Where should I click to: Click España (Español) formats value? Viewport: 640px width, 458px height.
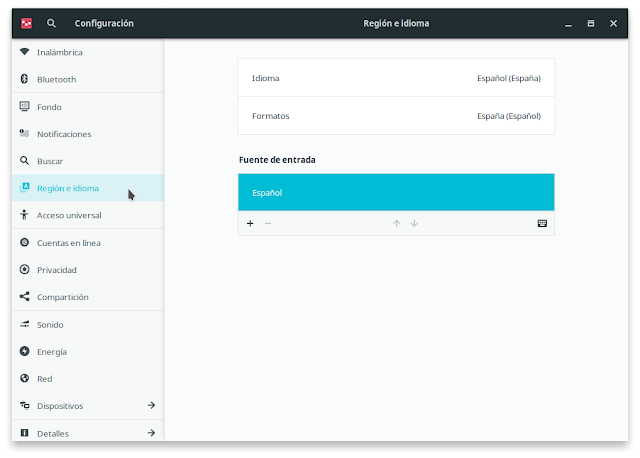509,116
